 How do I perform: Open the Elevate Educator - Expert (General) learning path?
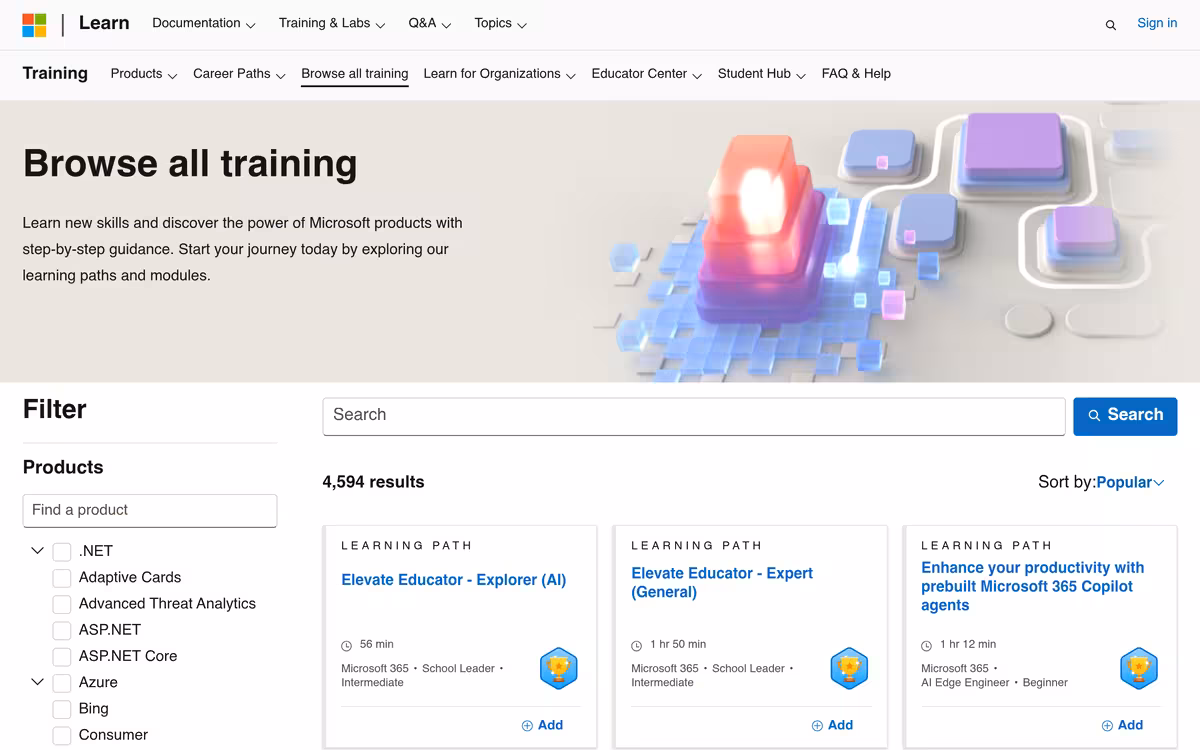click(x=722, y=583)
